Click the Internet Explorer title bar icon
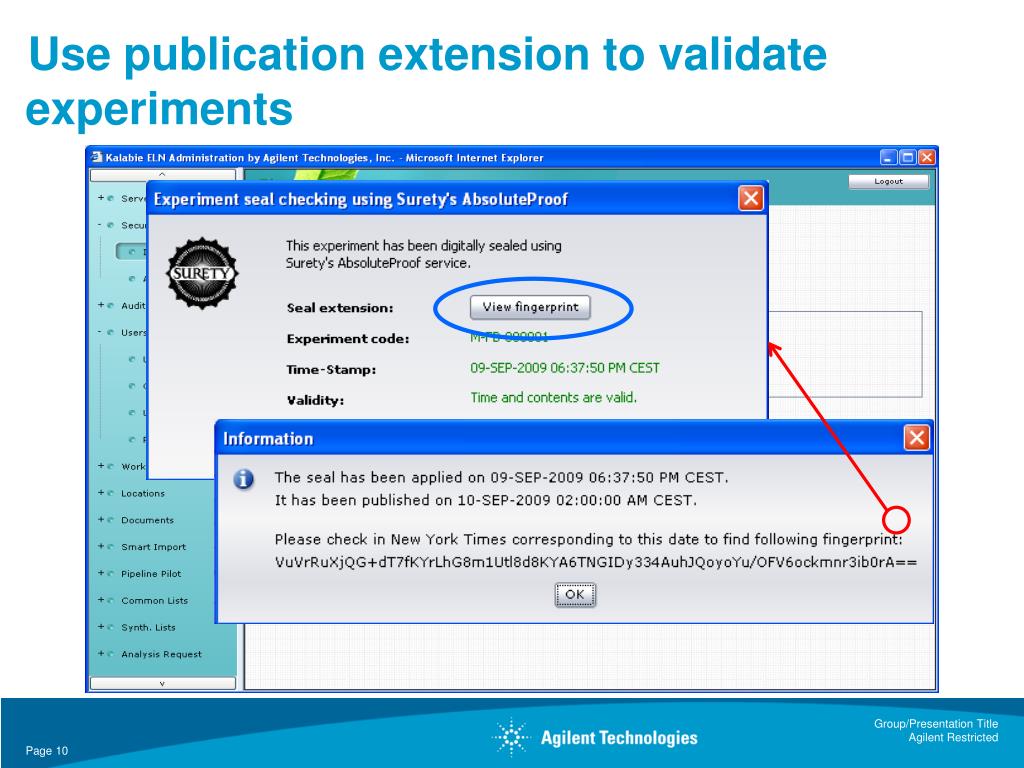This screenshot has height=768, width=1024. pyautogui.click(x=97, y=157)
